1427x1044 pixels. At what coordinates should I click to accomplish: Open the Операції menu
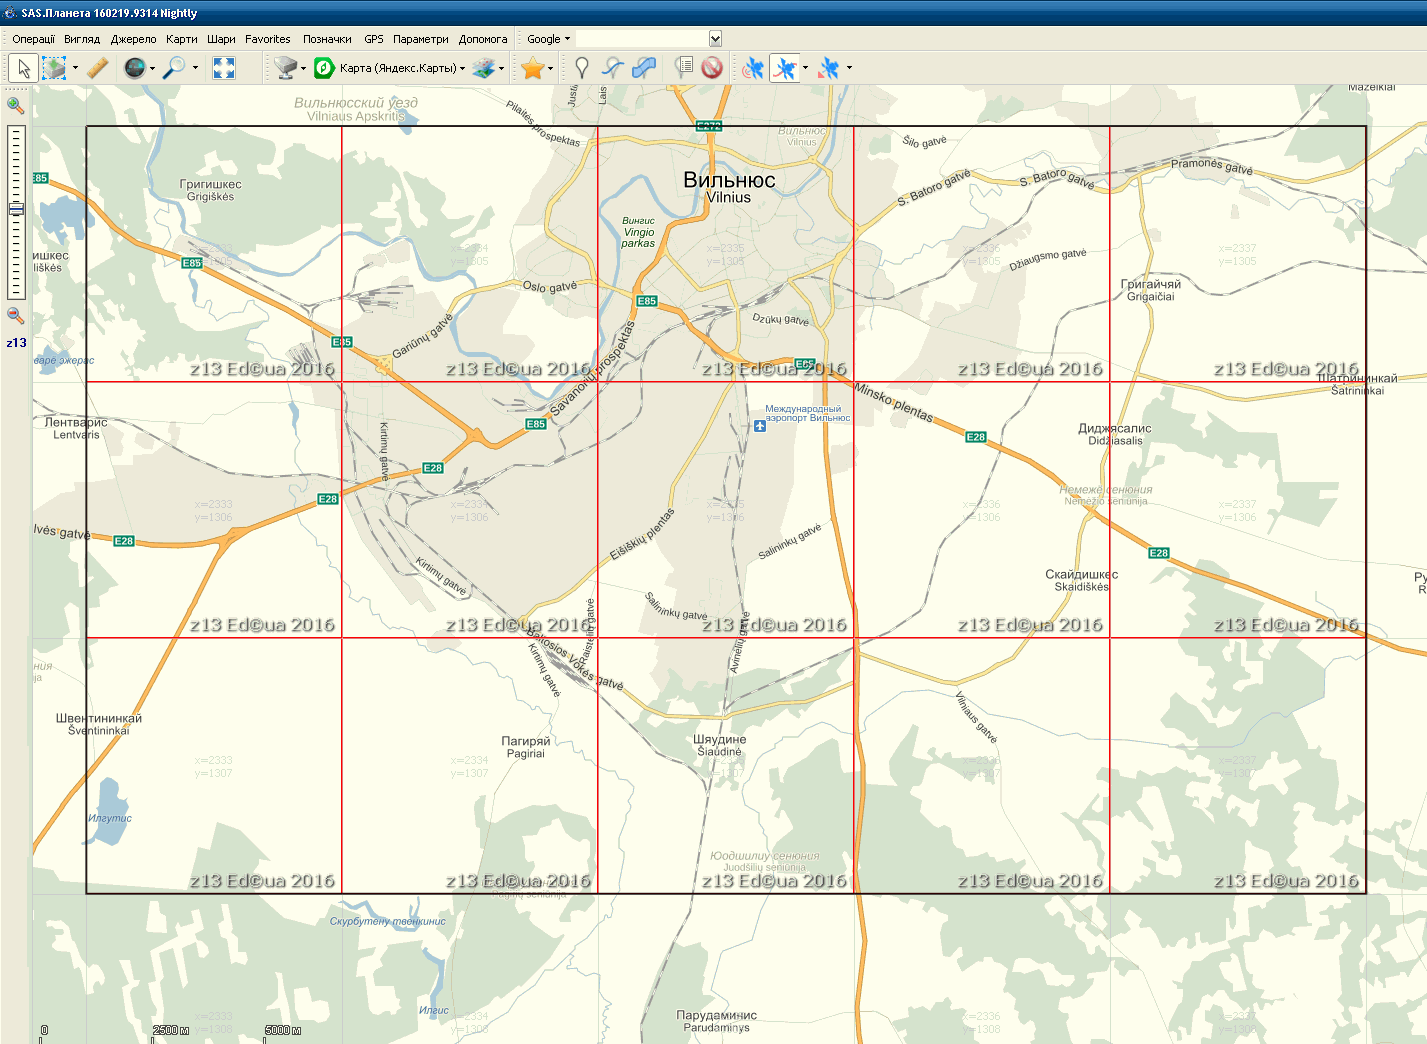pos(33,39)
